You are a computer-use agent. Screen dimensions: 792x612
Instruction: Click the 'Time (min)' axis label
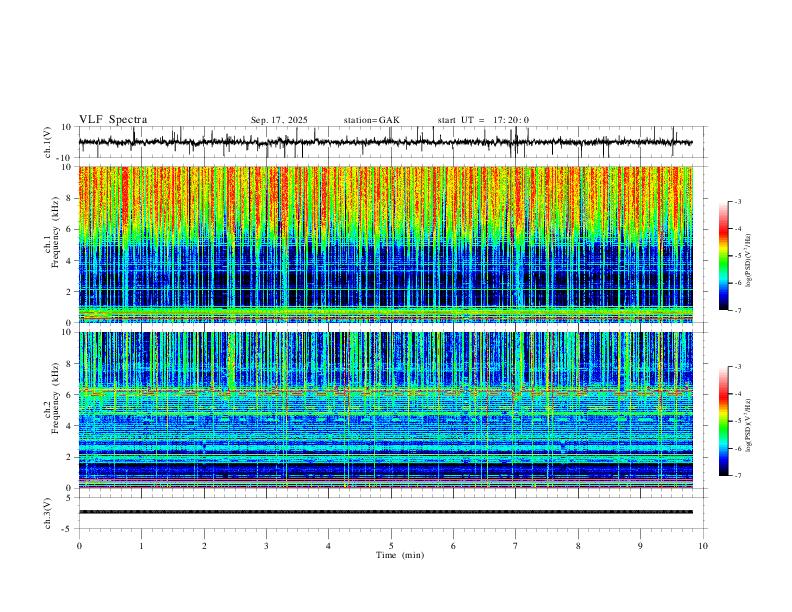coord(400,555)
